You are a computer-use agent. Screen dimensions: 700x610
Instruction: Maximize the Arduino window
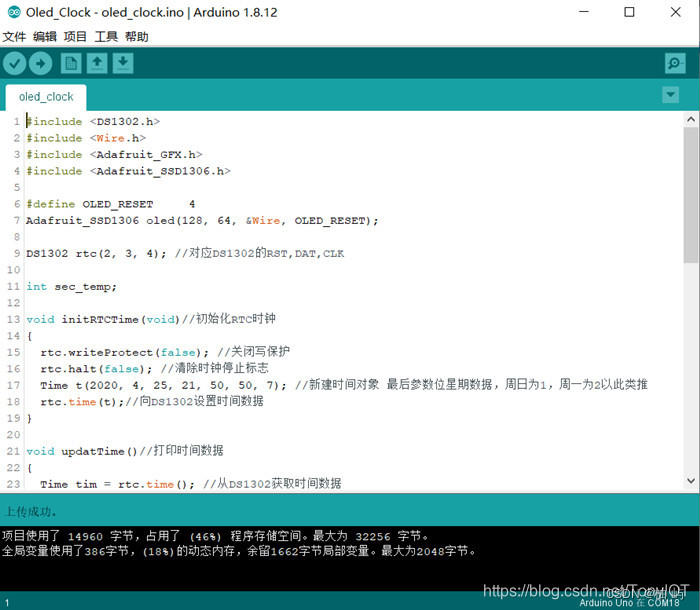[629, 12]
